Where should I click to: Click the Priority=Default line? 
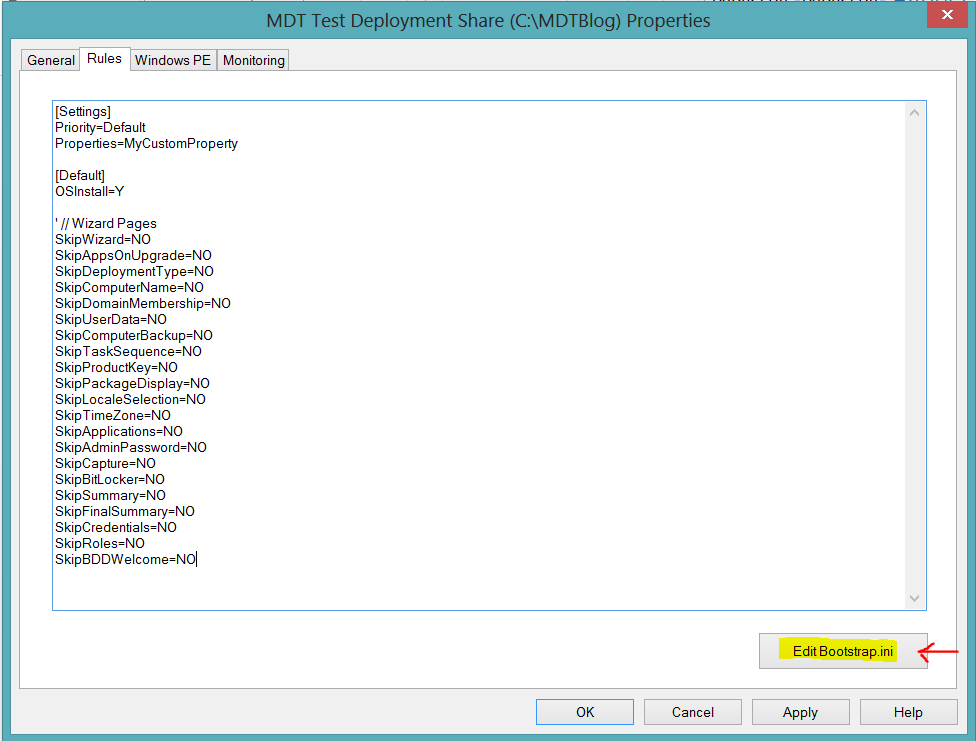click(100, 128)
